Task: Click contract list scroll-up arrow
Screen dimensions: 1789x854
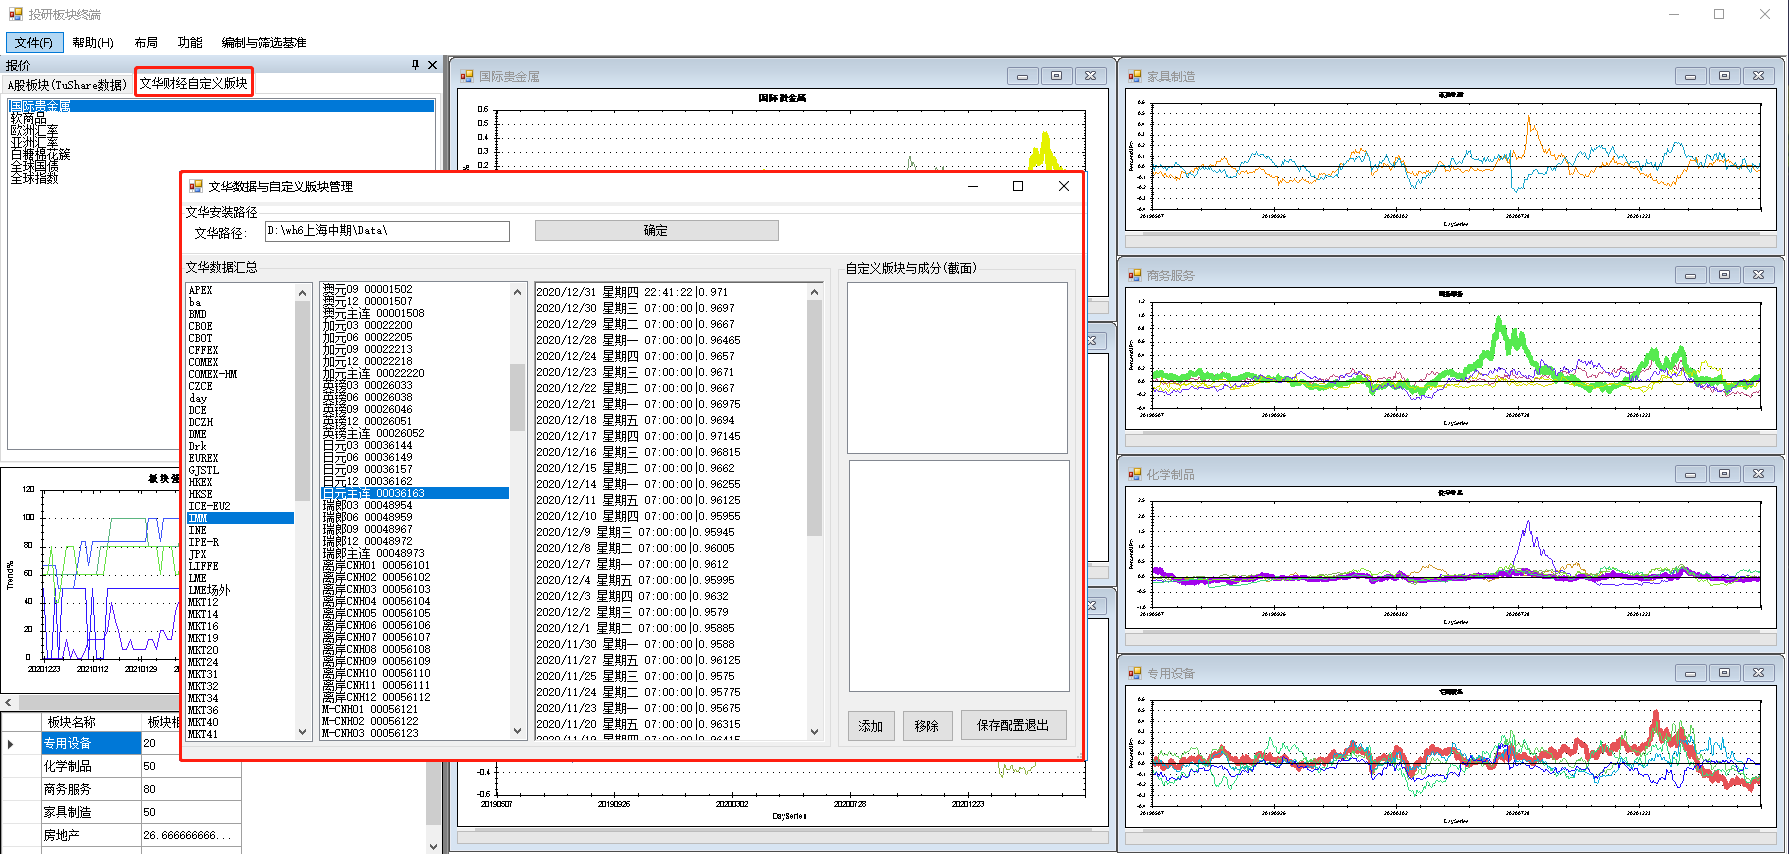Action: 518,292
